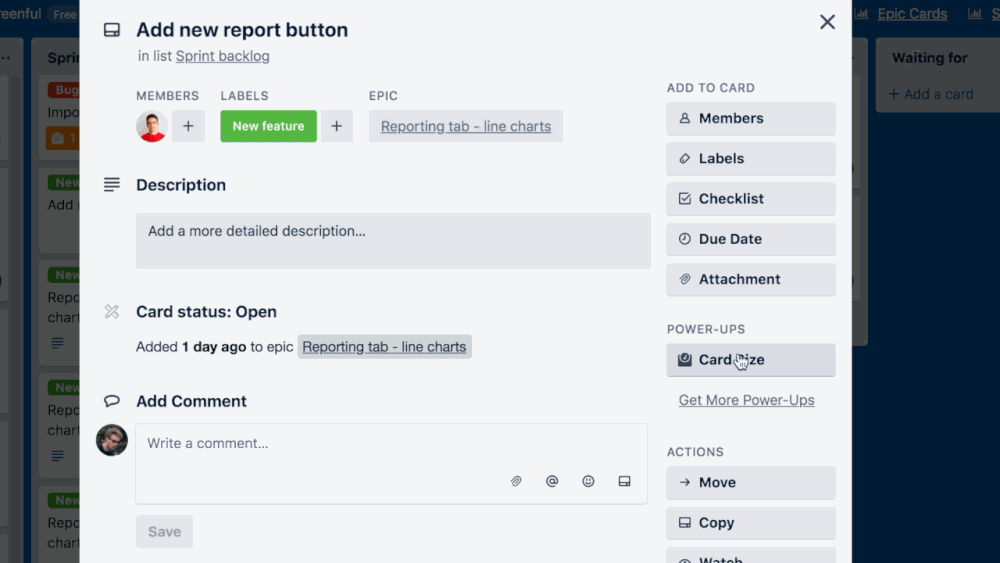Open the Sprint backlog list link

tap(223, 56)
